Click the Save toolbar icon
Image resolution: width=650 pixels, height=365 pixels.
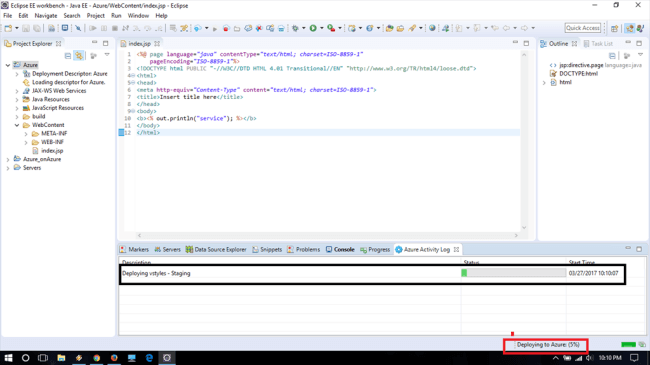point(26,28)
